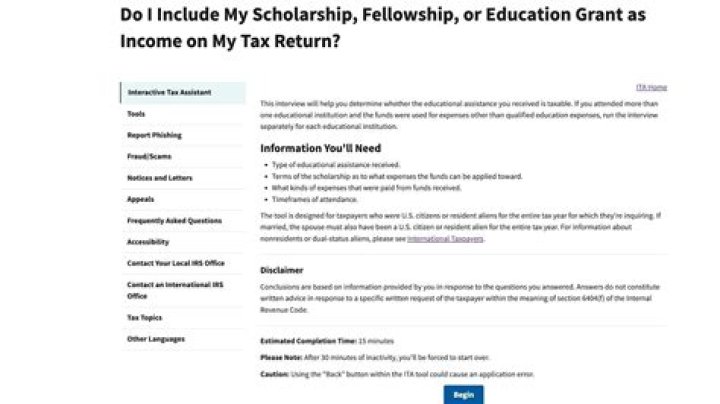
Task: Select Tools in the sidebar
Action: 136,114
